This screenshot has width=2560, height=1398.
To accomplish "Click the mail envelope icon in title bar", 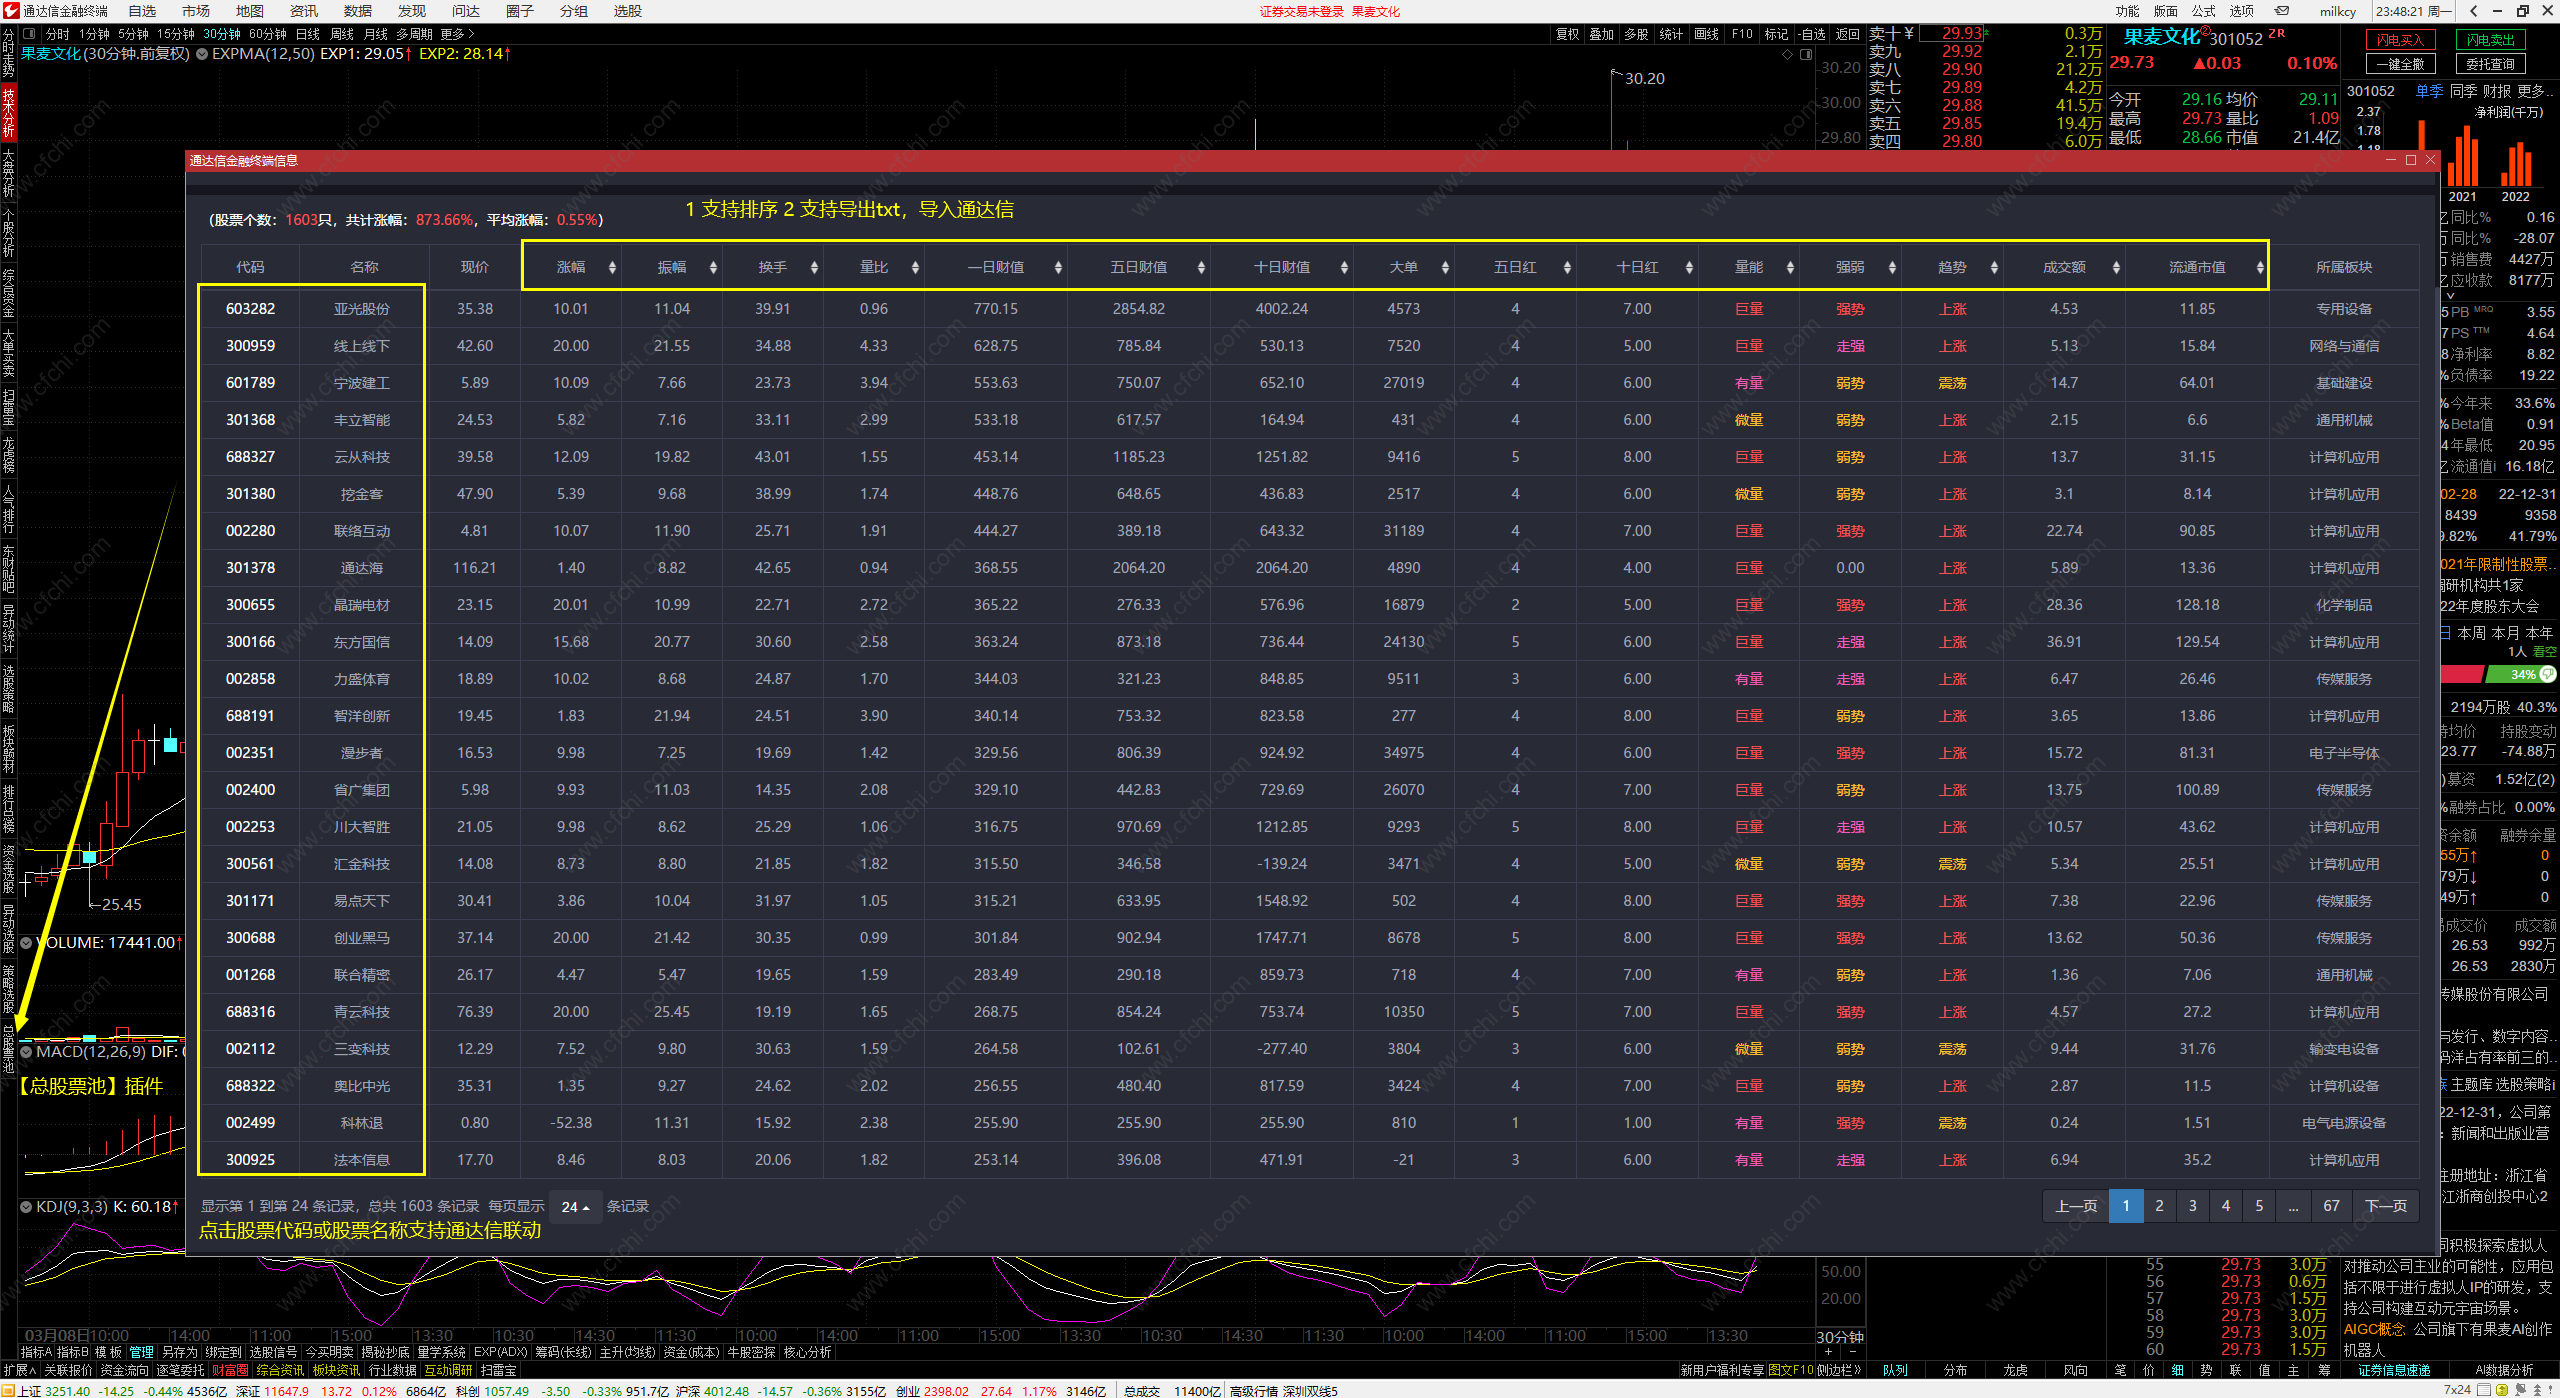I will [x=2282, y=11].
